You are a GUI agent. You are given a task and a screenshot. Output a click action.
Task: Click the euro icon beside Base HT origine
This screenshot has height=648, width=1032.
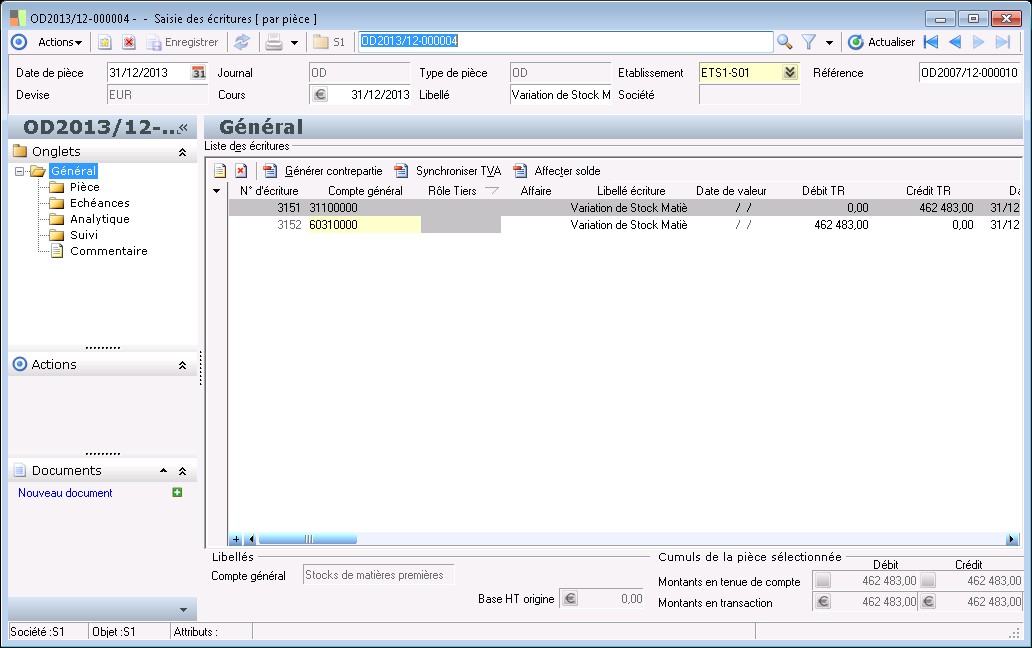pos(571,599)
